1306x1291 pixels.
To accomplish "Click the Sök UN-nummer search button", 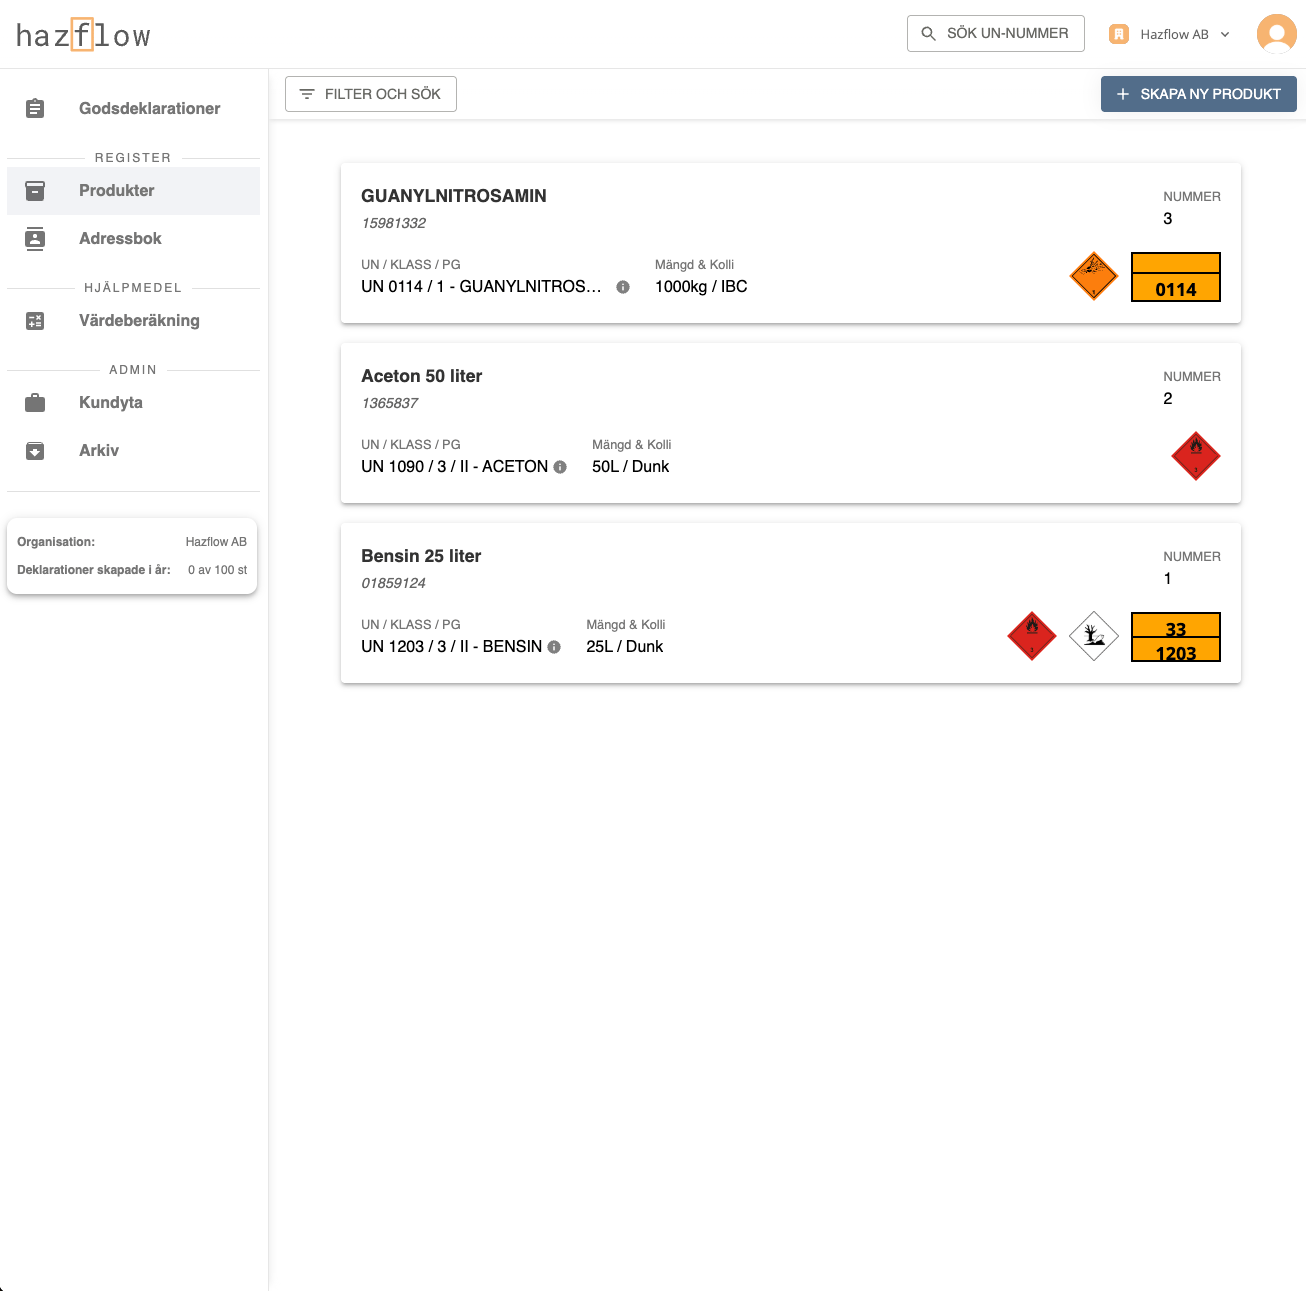I will pyautogui.click(x=995, y=33).
